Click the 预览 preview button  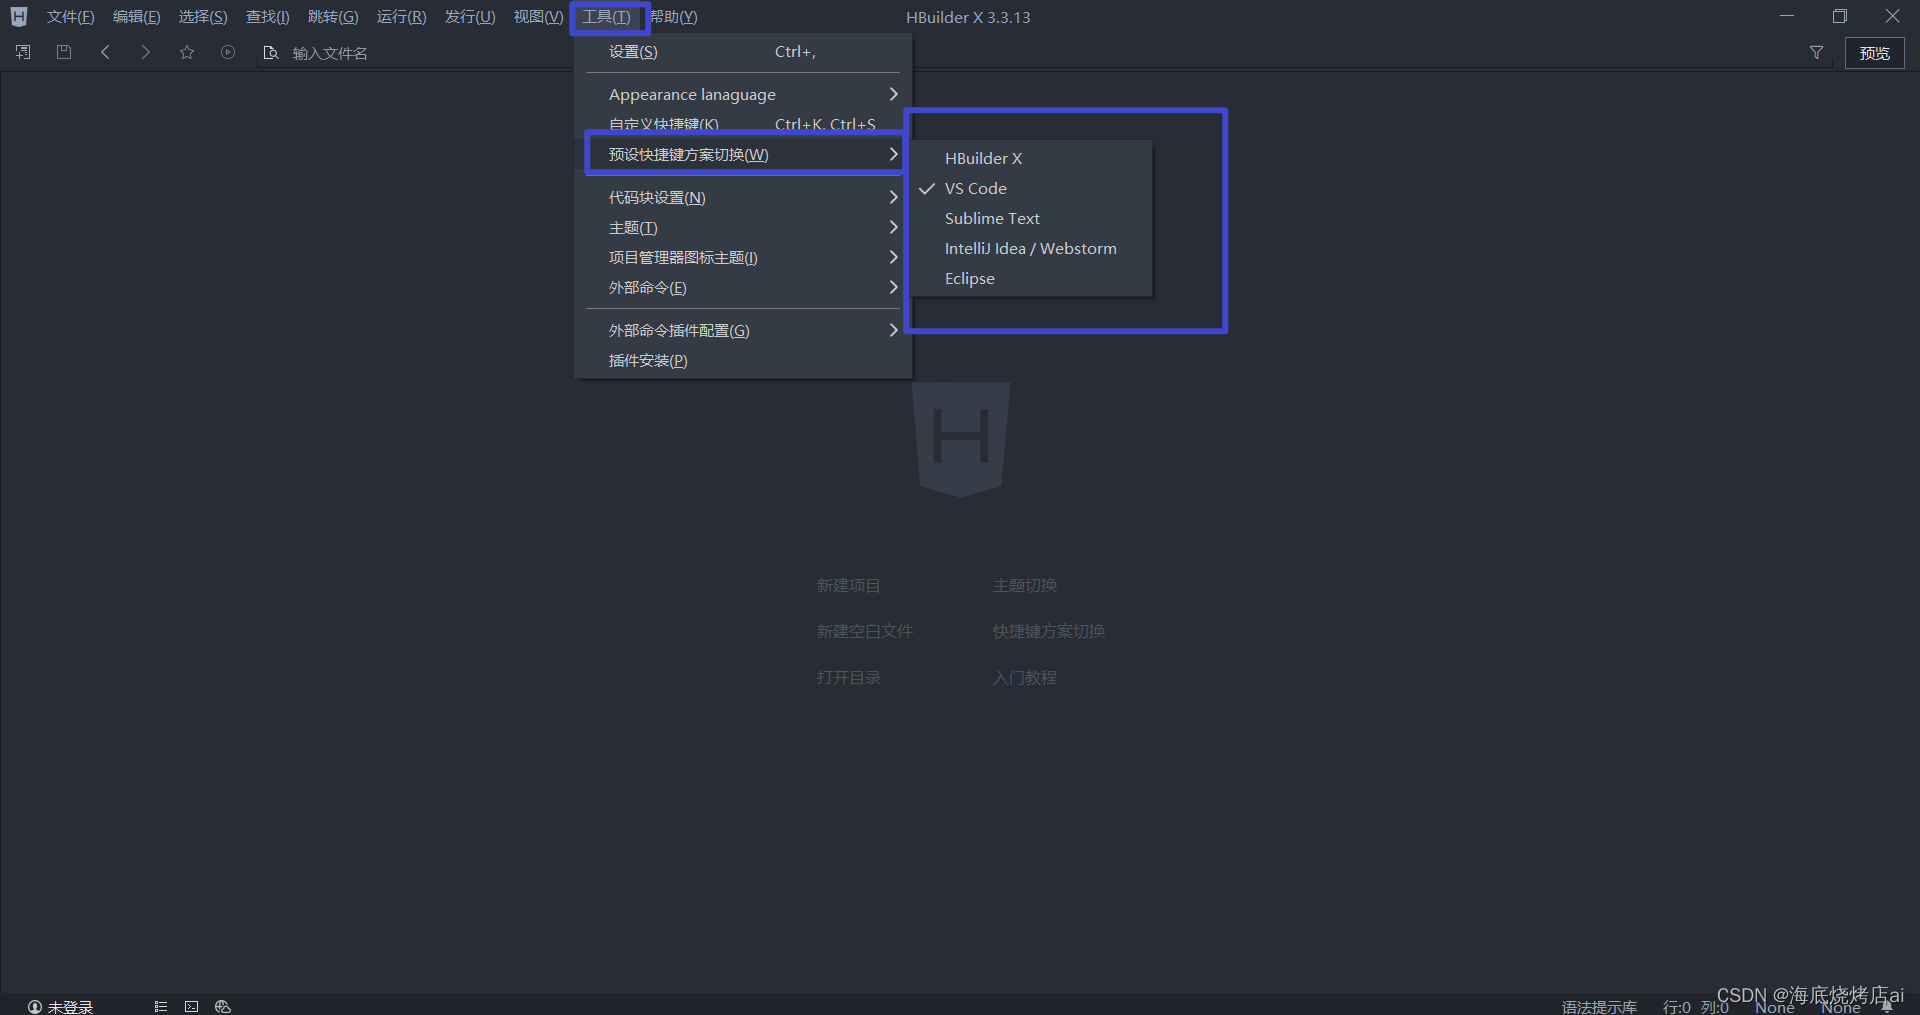point(1874,53)
